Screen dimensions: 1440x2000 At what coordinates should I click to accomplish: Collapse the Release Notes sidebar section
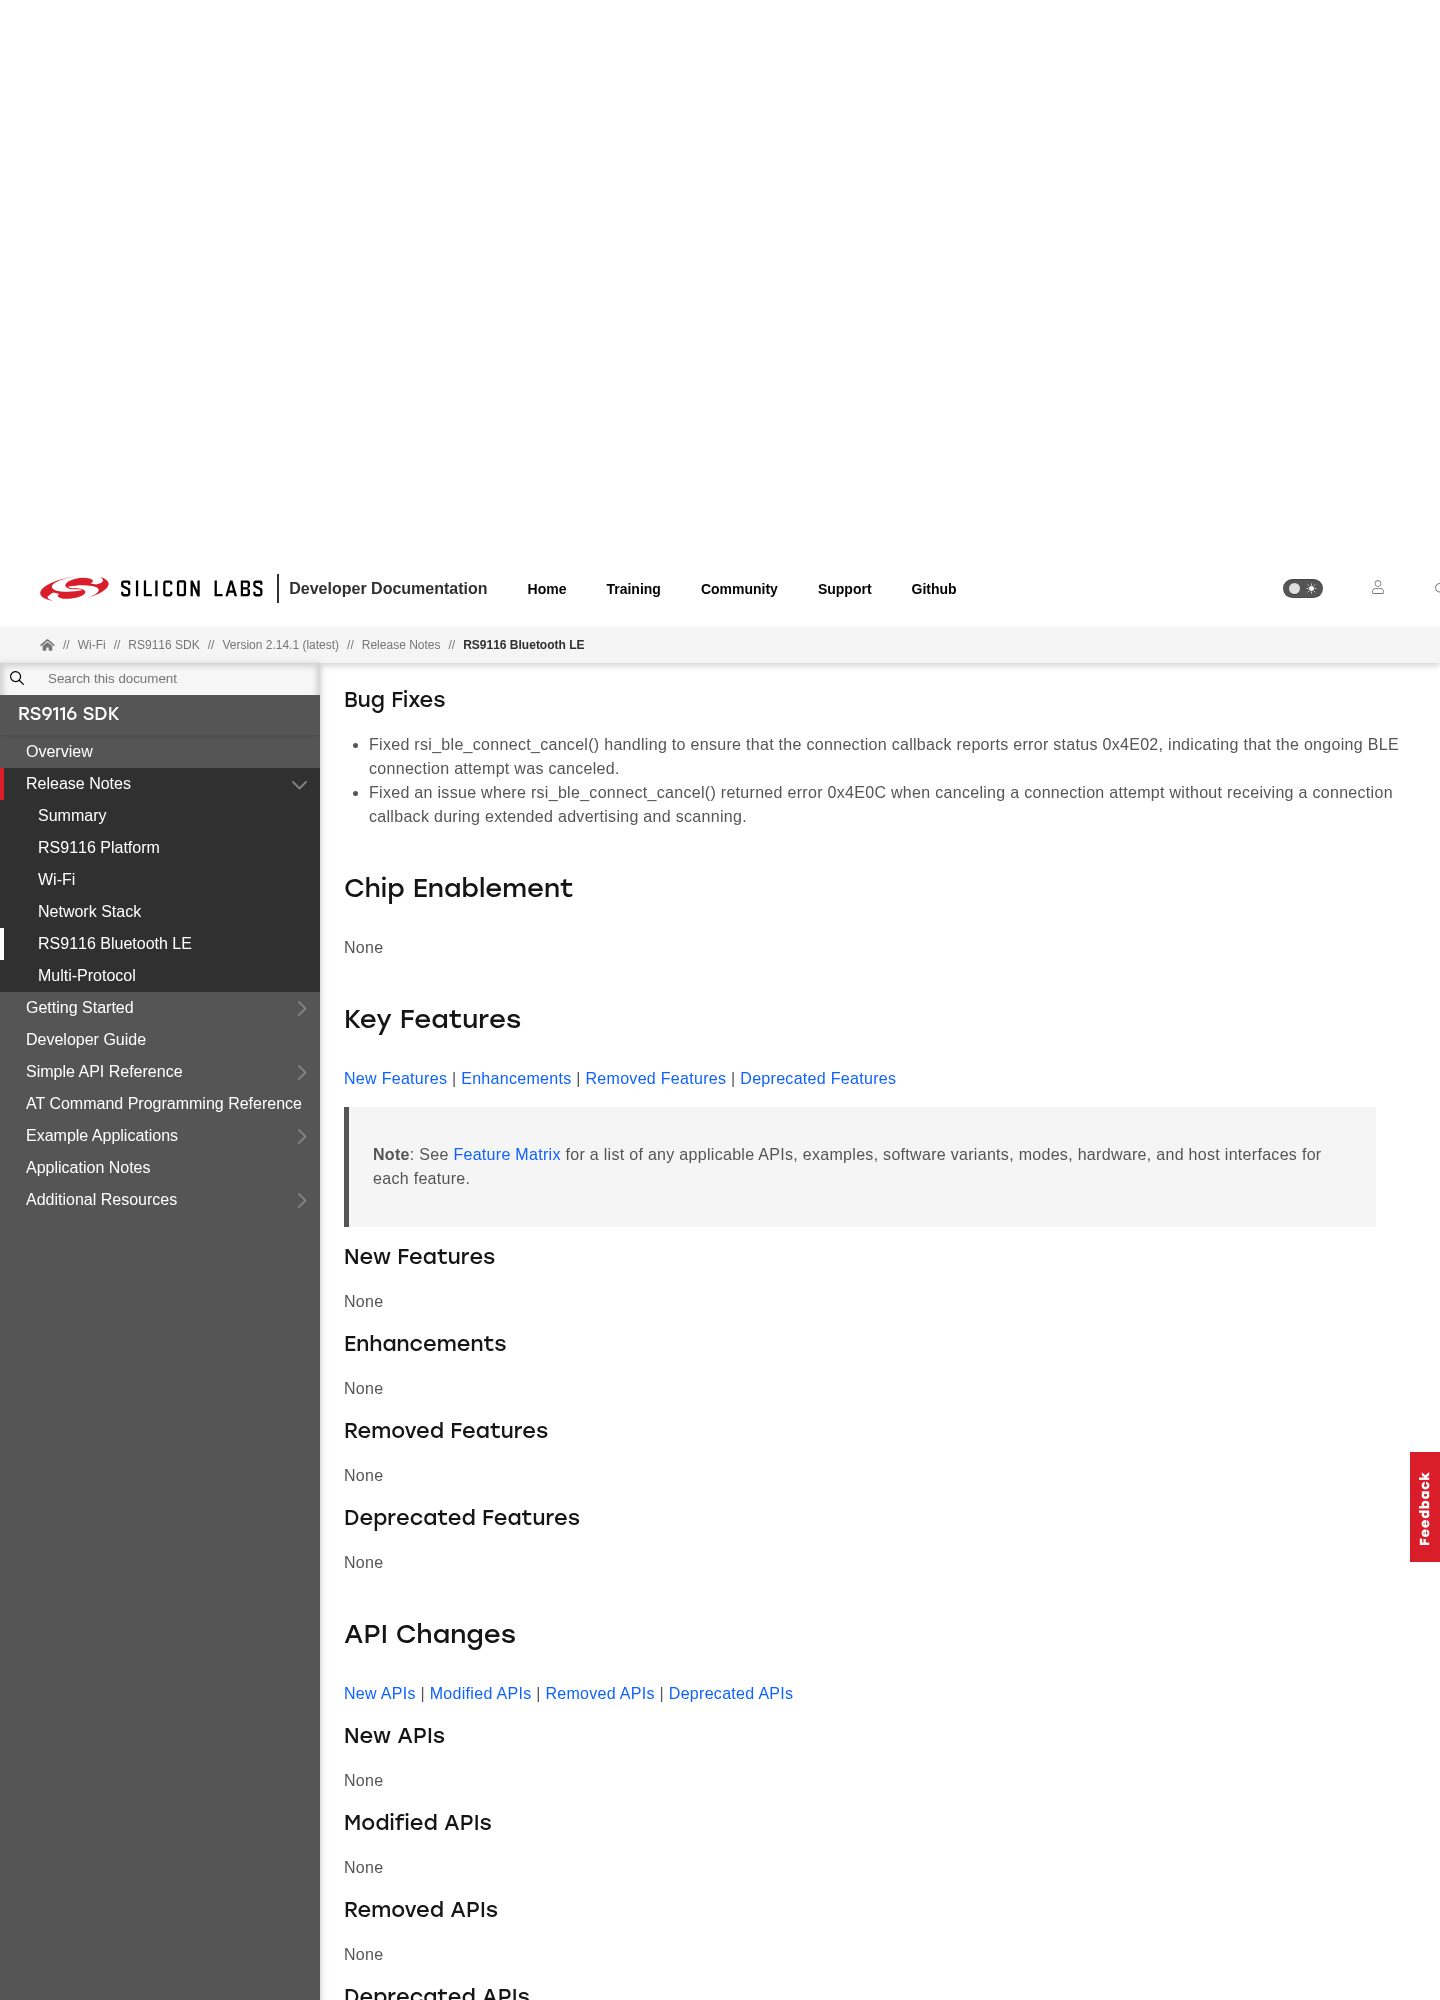coord(299,784)
